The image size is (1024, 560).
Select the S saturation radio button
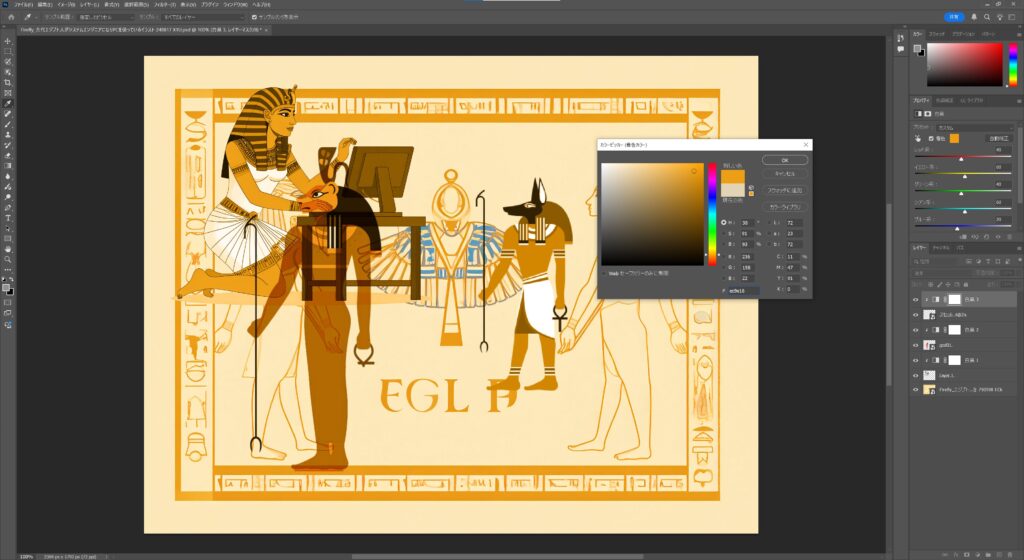tap(723, 232)
